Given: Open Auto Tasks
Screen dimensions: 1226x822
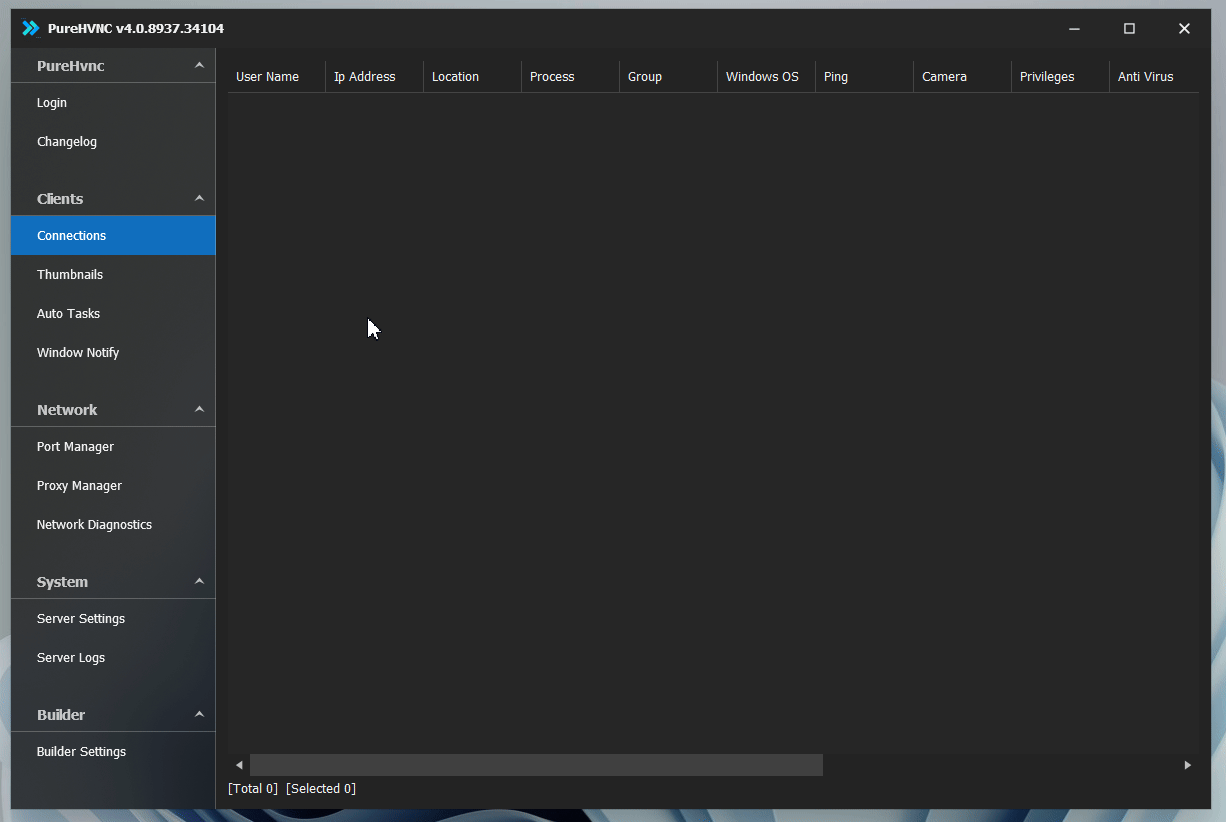Looking at the screenshot, I should tap(113, 314).
